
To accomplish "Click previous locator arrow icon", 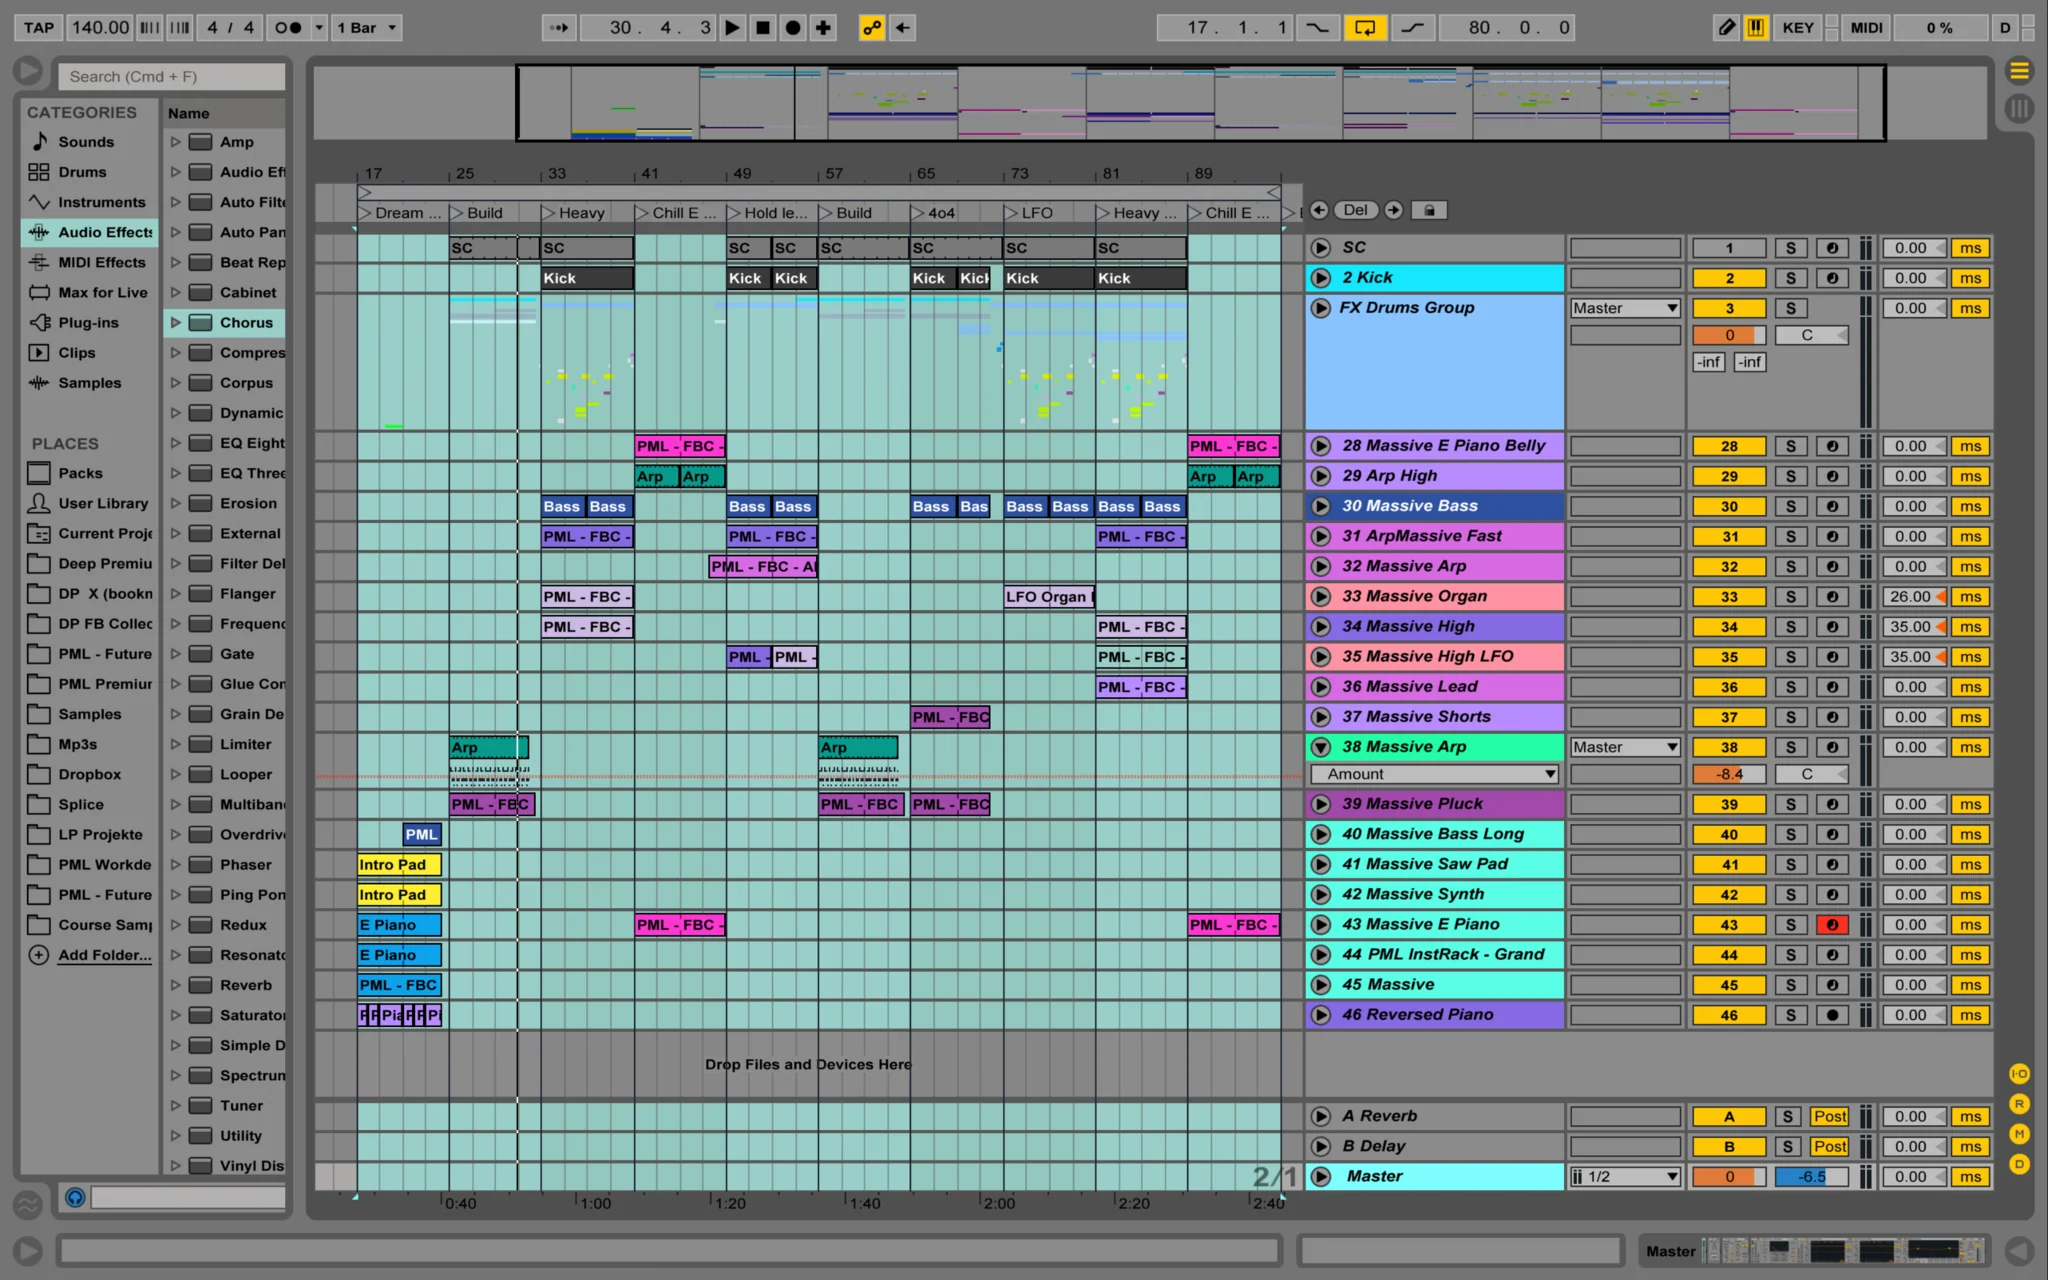I will click(x=1319, y=210).
